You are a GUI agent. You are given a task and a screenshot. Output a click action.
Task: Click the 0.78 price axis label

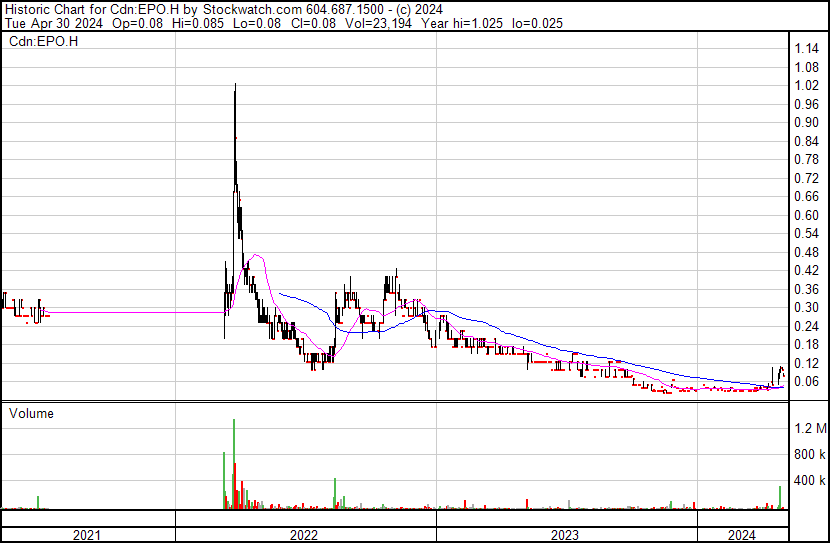point(807,159)
